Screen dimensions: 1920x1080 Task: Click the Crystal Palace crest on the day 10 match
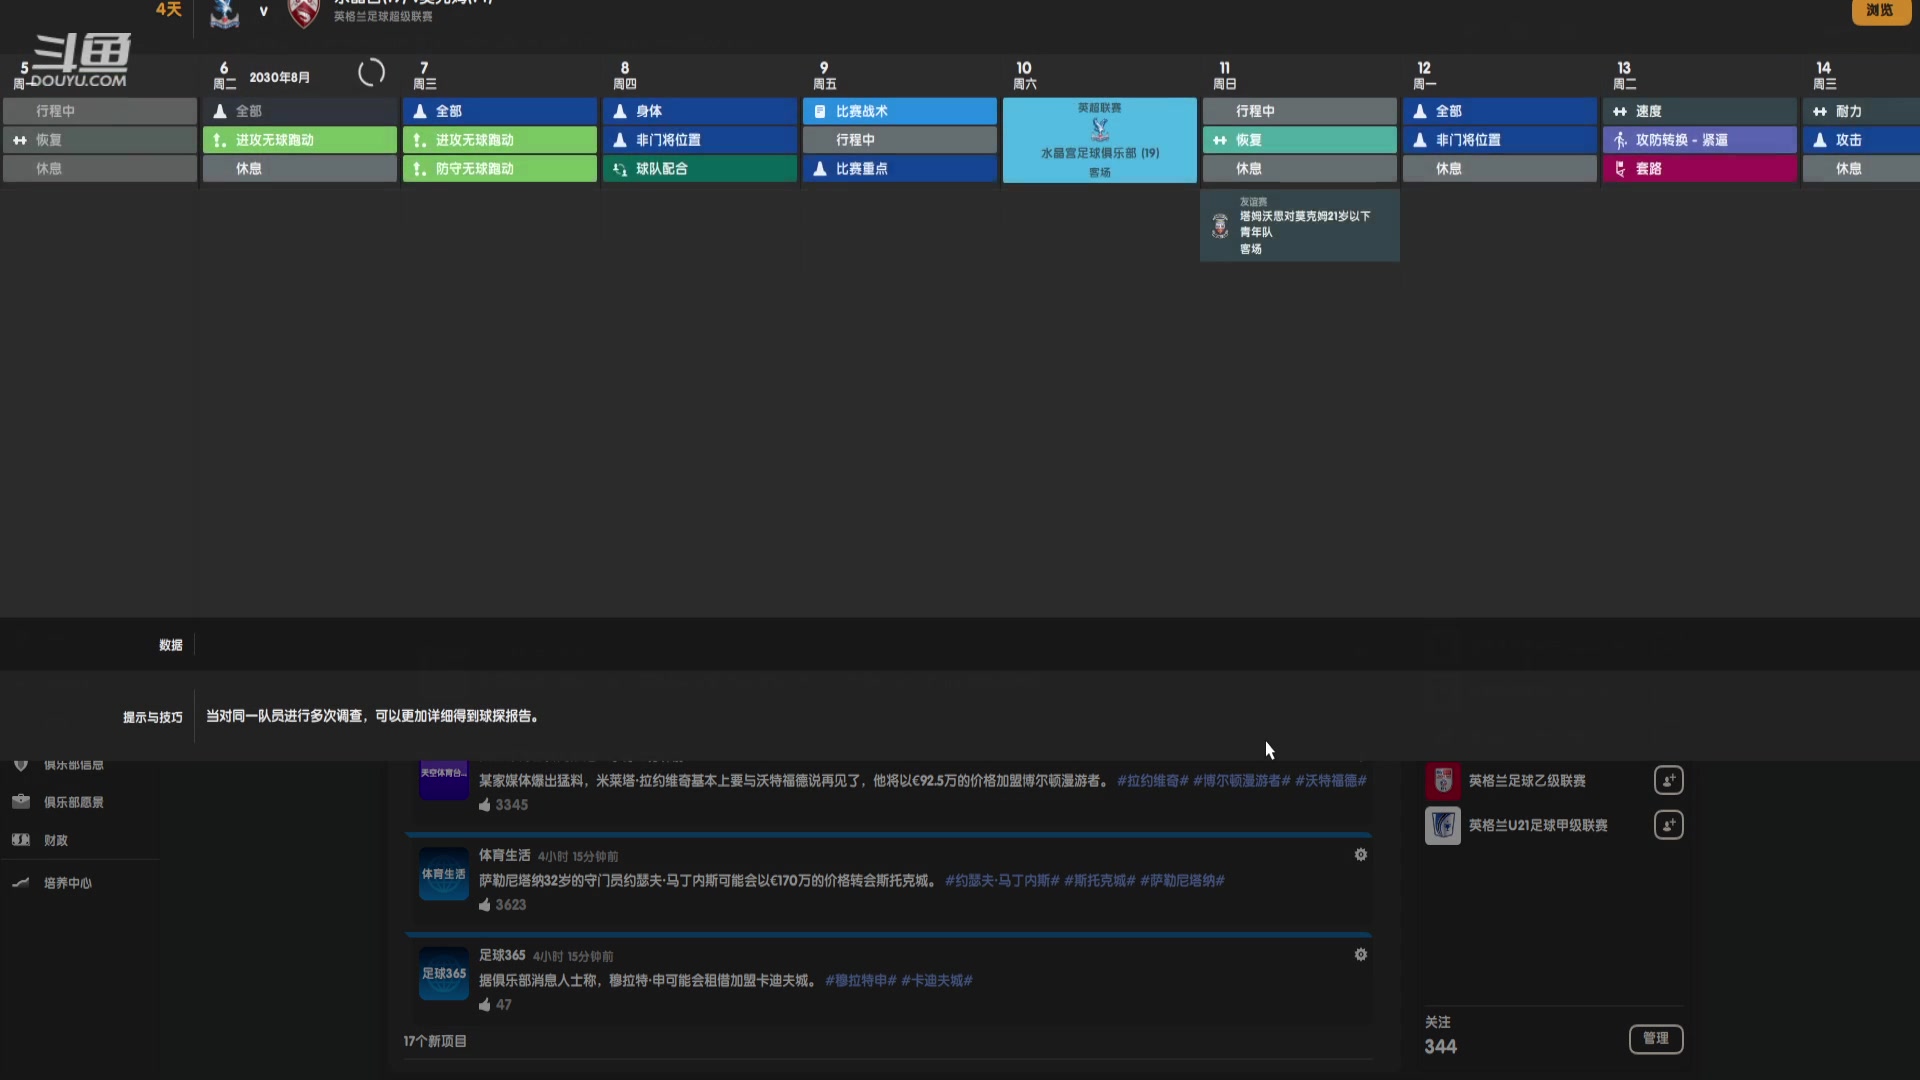1100,129
